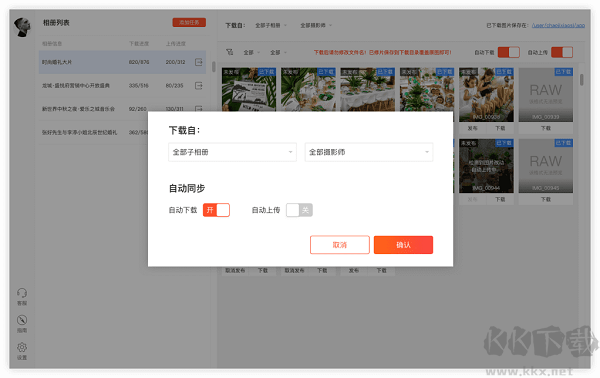Click 下载 under the IMG_00944 photo
600x378 pixels.
coord(500,199)
